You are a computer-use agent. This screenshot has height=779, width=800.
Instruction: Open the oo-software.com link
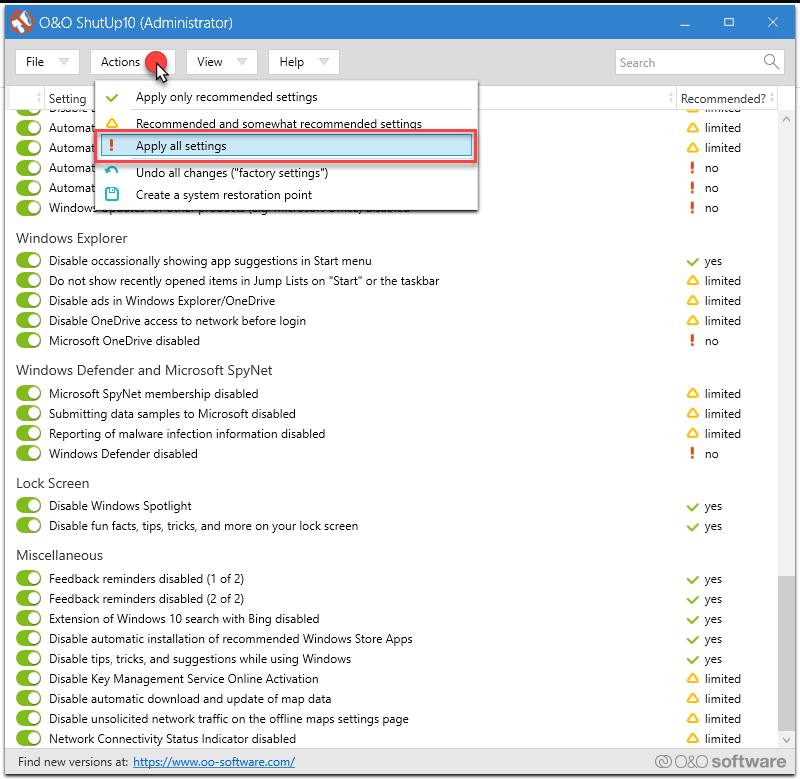214,762
